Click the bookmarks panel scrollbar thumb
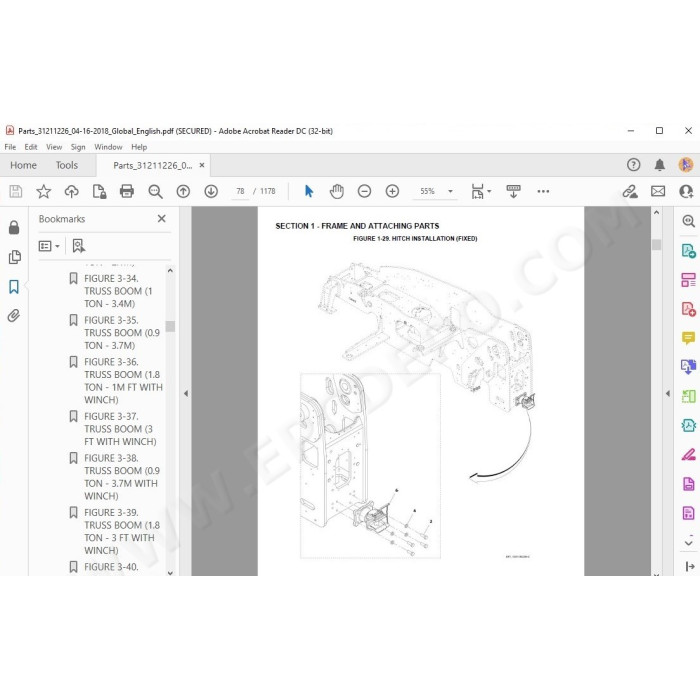 170,326
